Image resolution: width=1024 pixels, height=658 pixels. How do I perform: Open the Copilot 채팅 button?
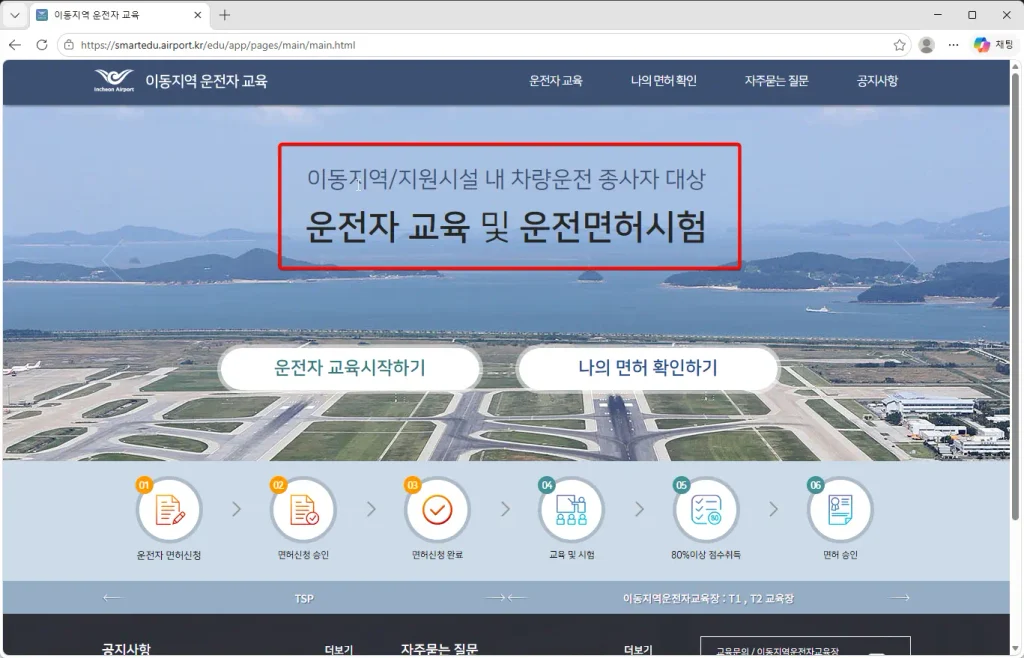pos(993,45)
